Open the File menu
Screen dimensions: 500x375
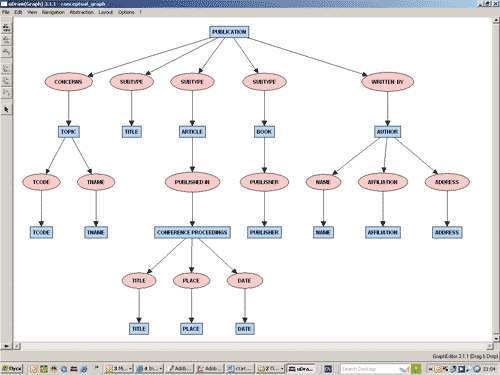point(6,12)
